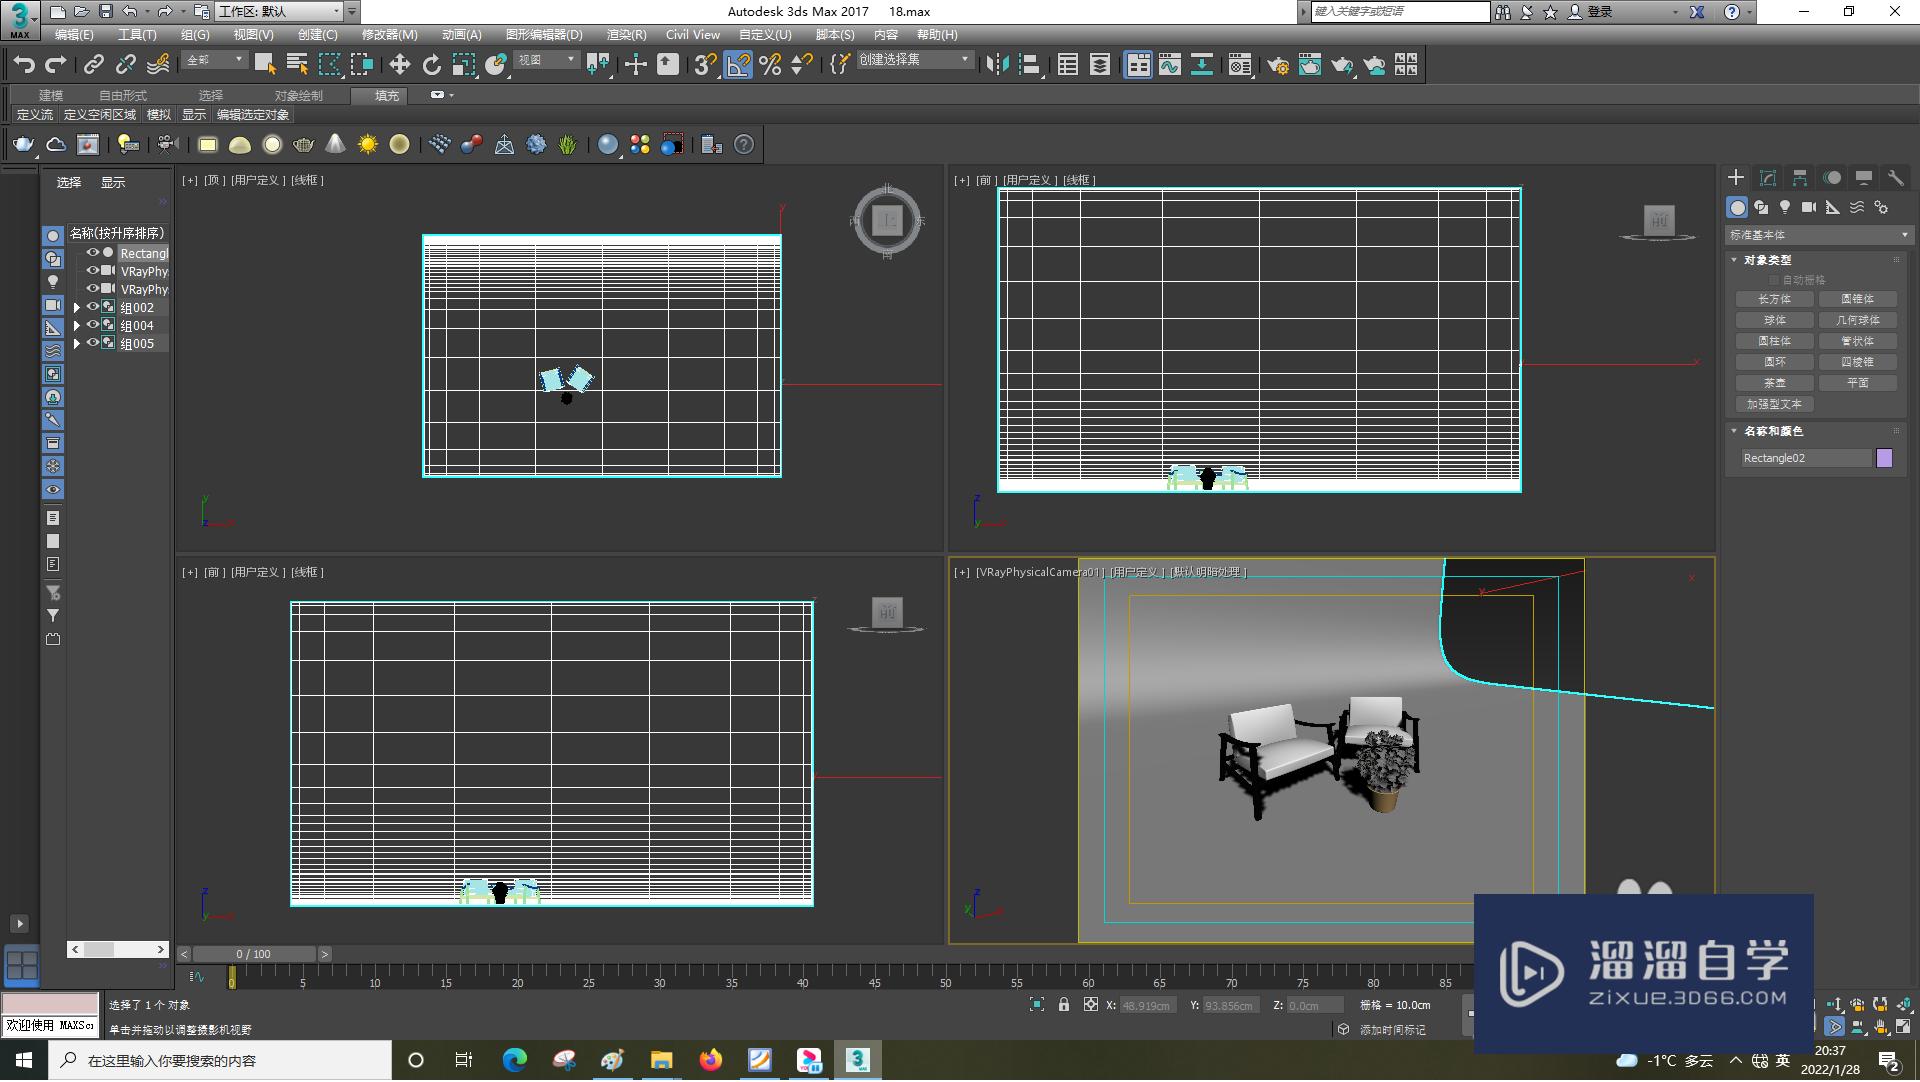This screenshot has height=1082, width=1920.
Task: Toggle visibility eye of Rectangle object
Action: click(x=92, y=253)
